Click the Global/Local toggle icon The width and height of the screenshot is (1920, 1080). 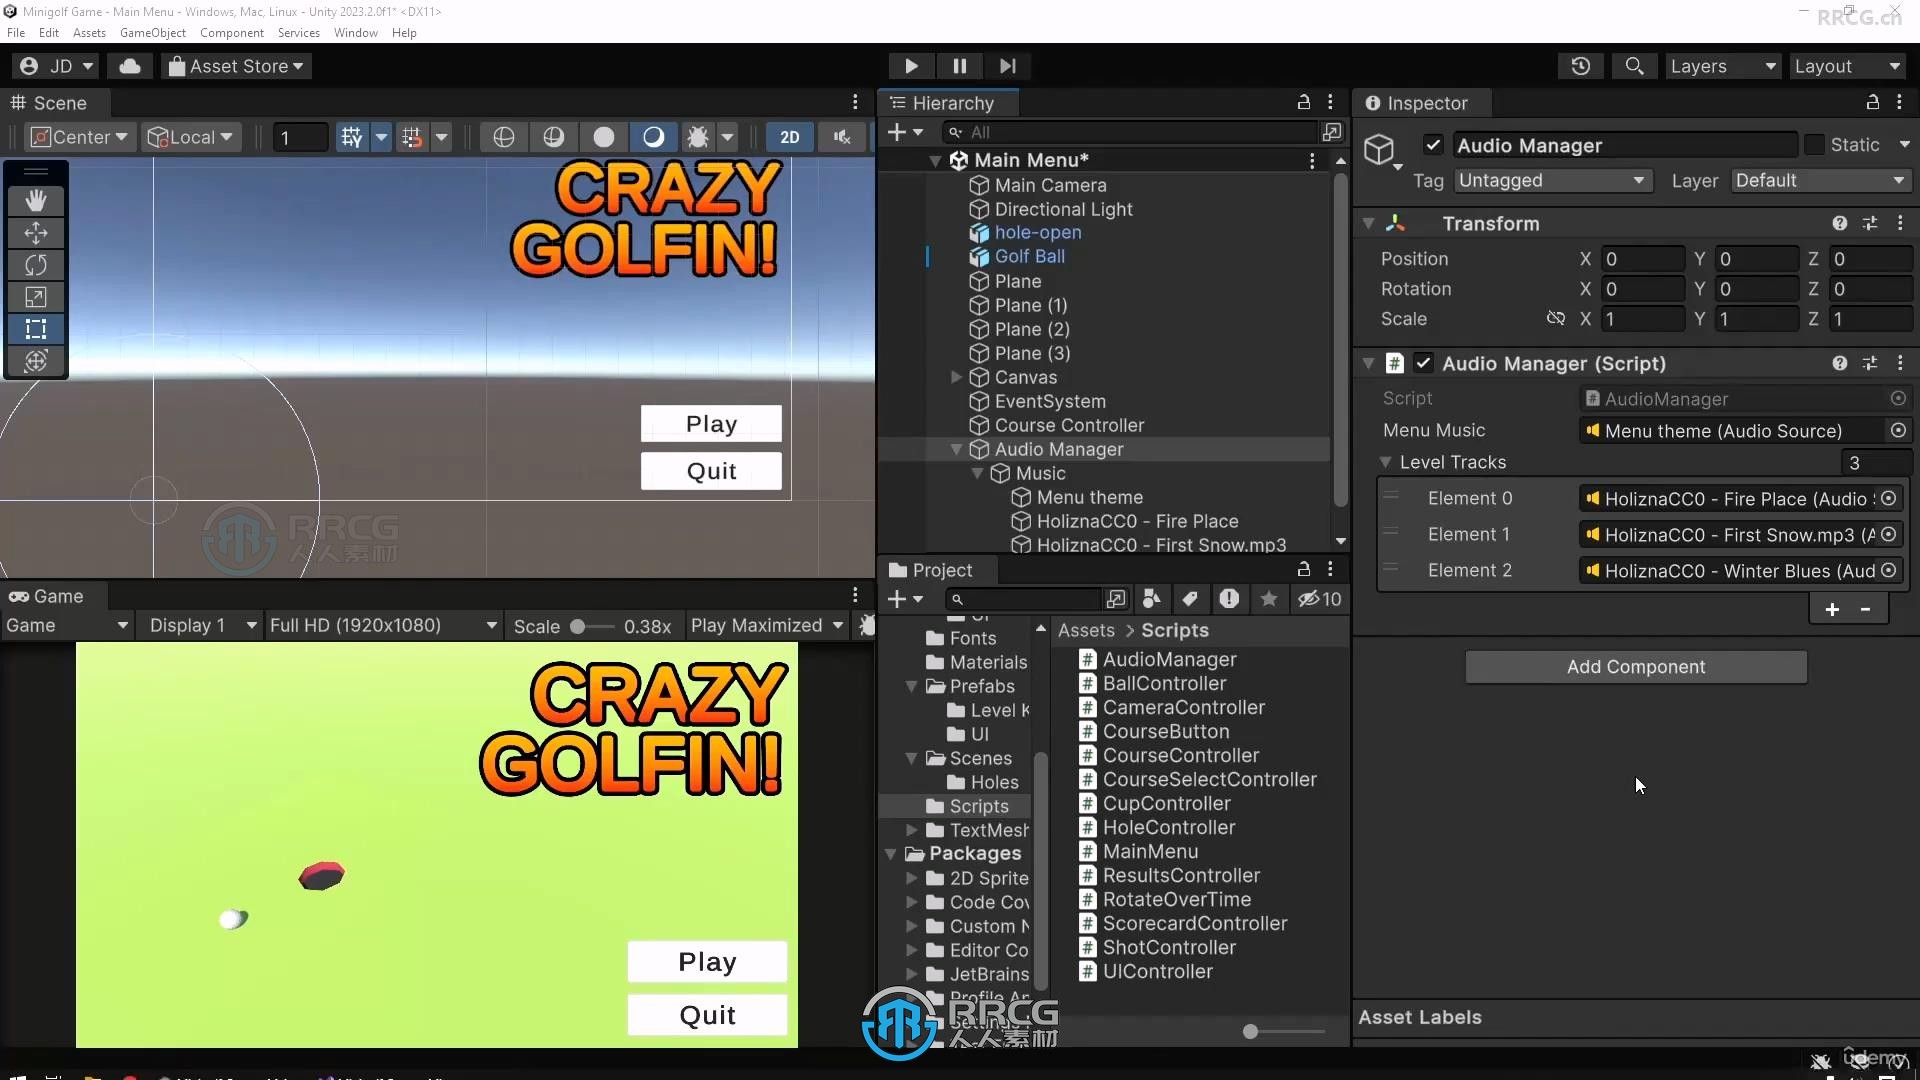(x=189, y=136)
